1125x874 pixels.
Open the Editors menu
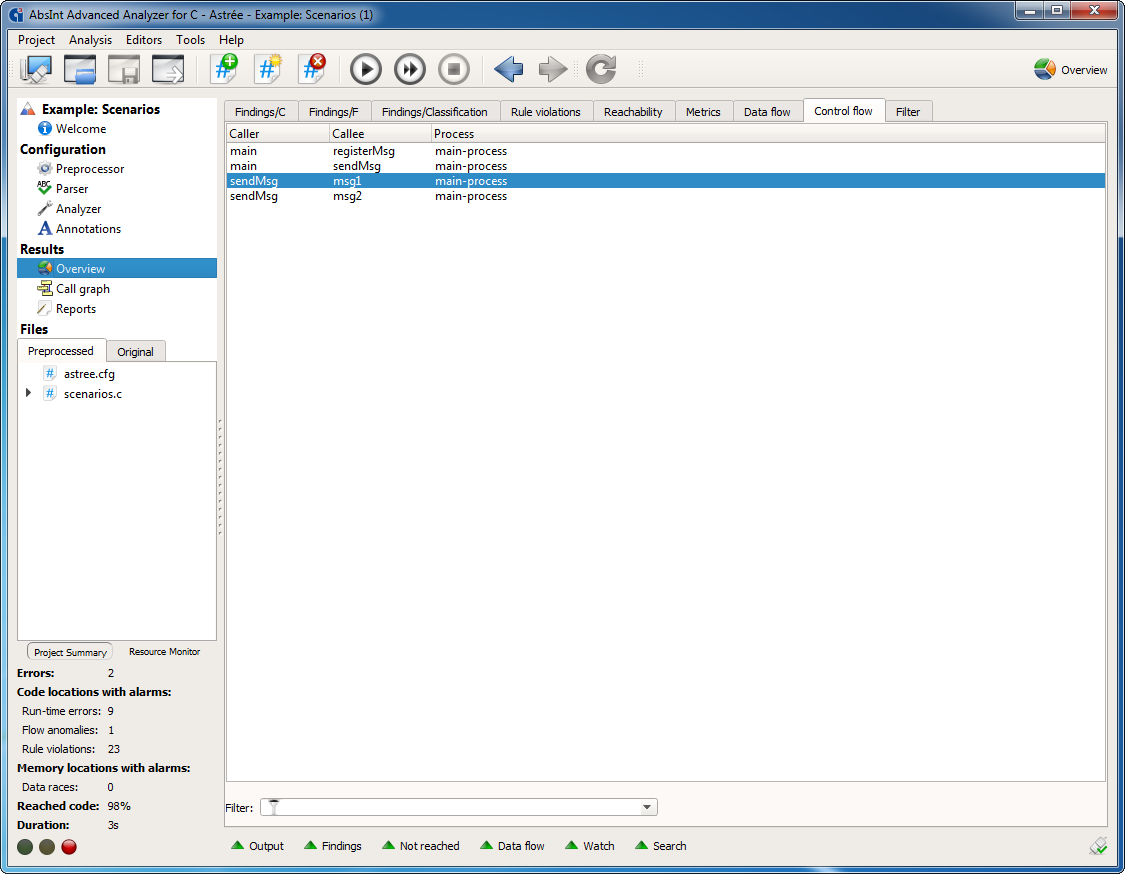(x=143, y=40)
